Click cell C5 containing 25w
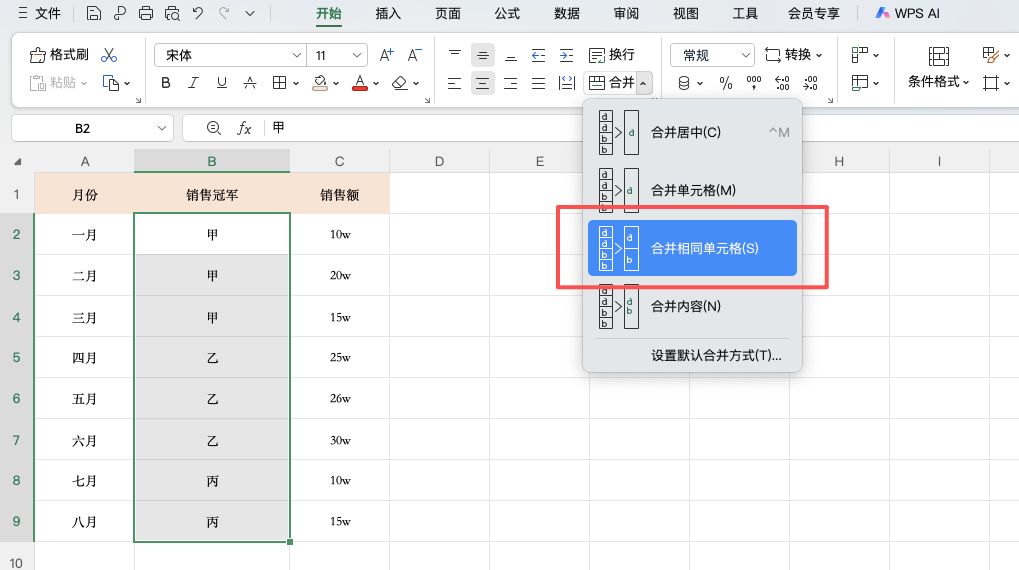1019x570 pixels. [x=340, y=357]
